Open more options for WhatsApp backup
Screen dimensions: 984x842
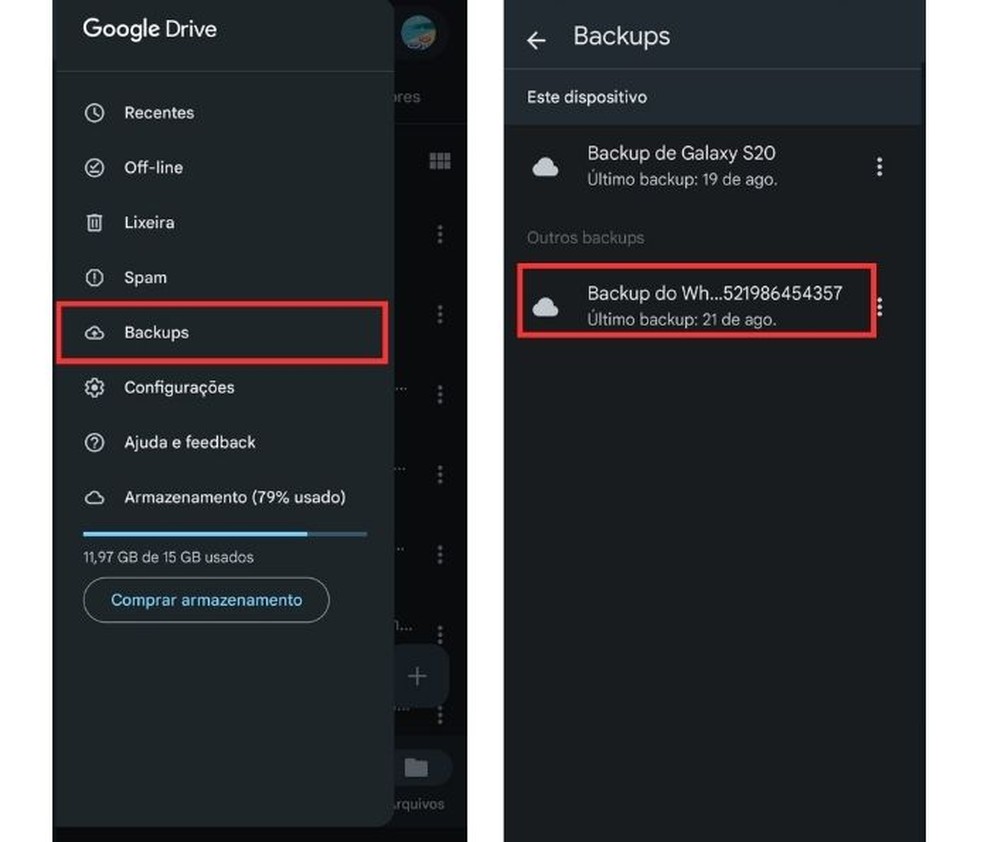pos(880,307)
